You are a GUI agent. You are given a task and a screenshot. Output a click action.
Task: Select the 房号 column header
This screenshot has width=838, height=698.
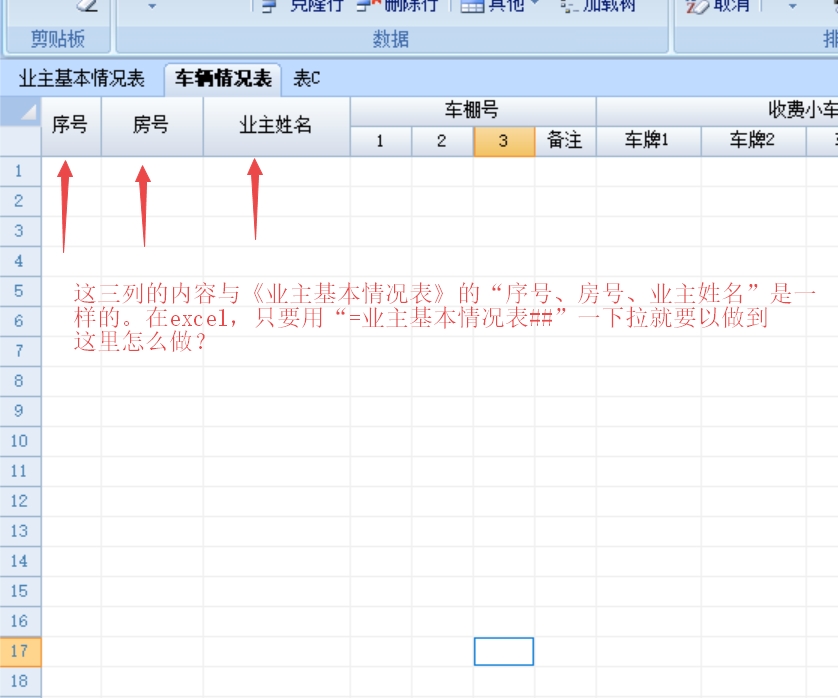tap(151, 126)
